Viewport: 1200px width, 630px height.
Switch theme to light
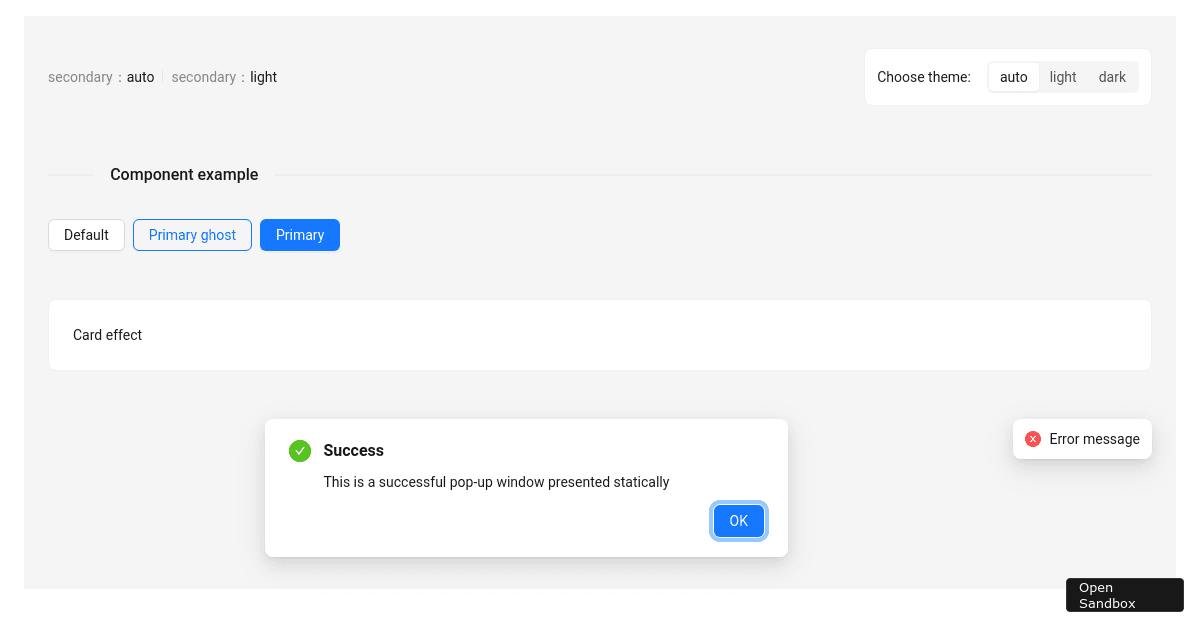click(1063, 77)
